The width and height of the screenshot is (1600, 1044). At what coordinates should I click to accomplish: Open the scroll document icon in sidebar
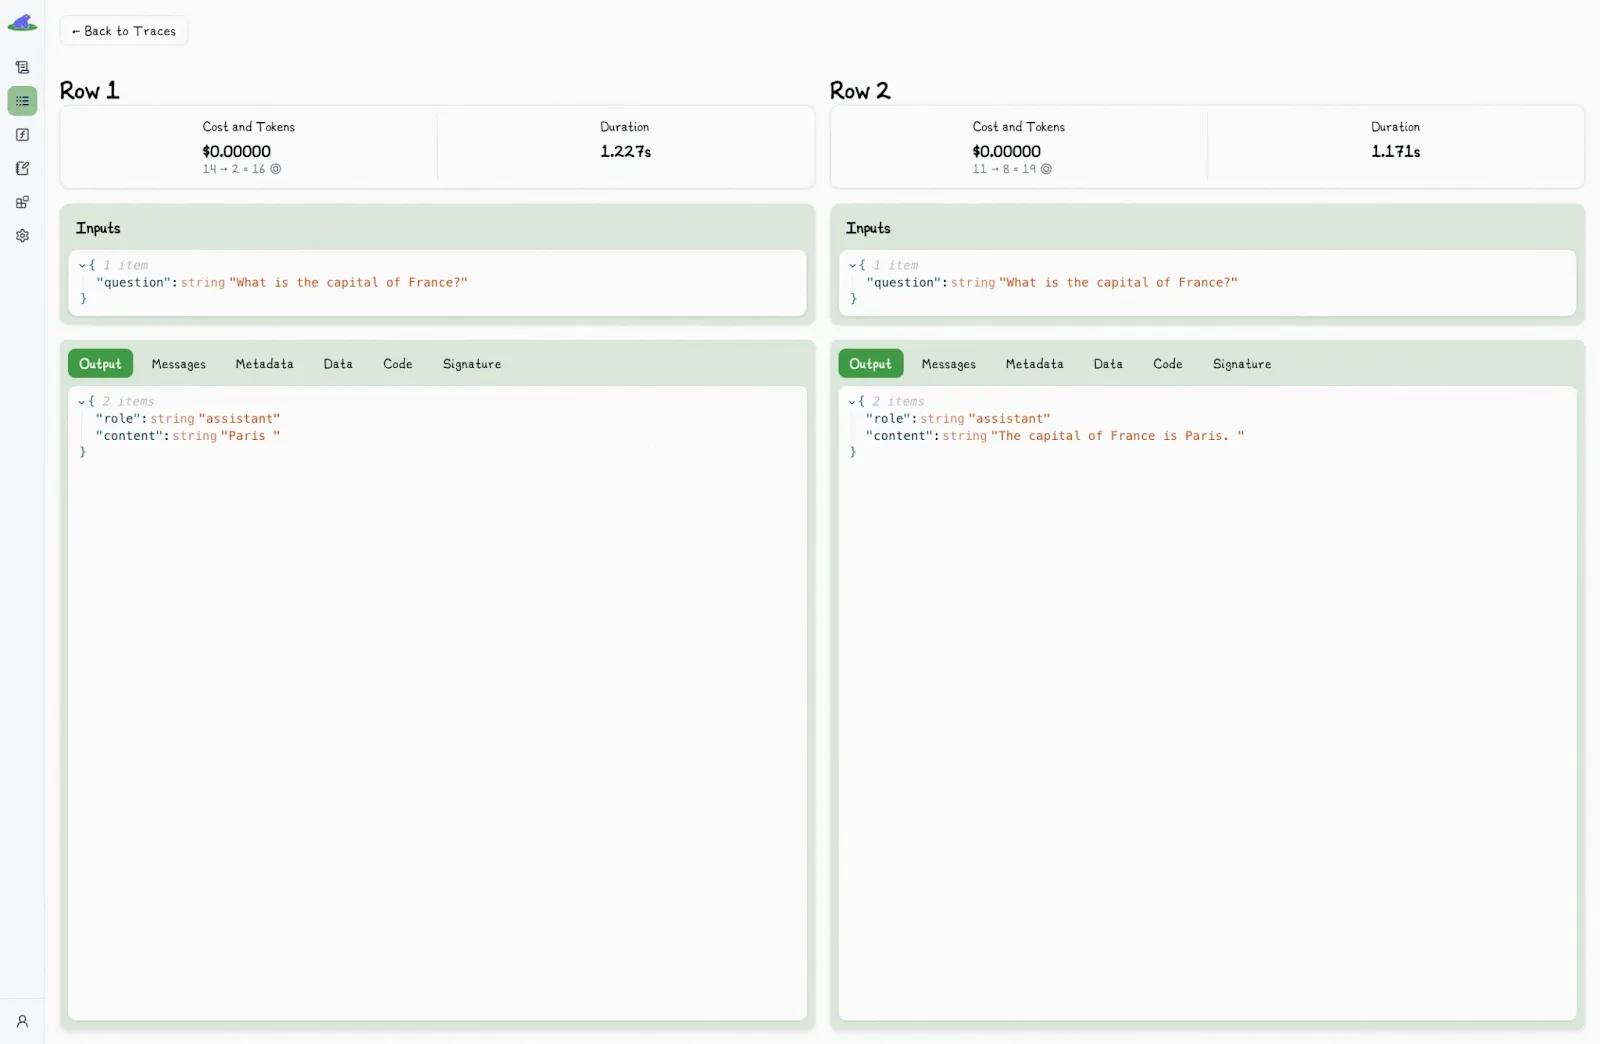[22, 68]
